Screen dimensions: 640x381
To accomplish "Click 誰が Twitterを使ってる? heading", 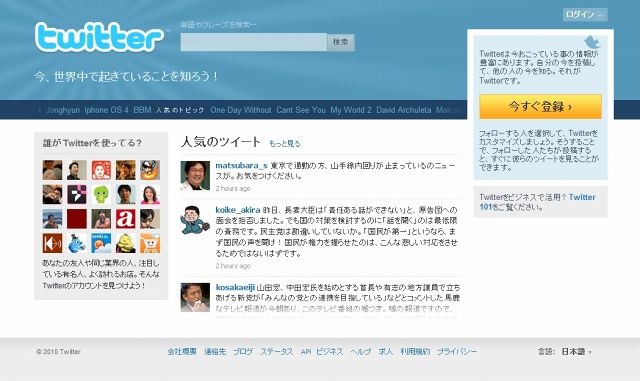I will click(92, 143).
